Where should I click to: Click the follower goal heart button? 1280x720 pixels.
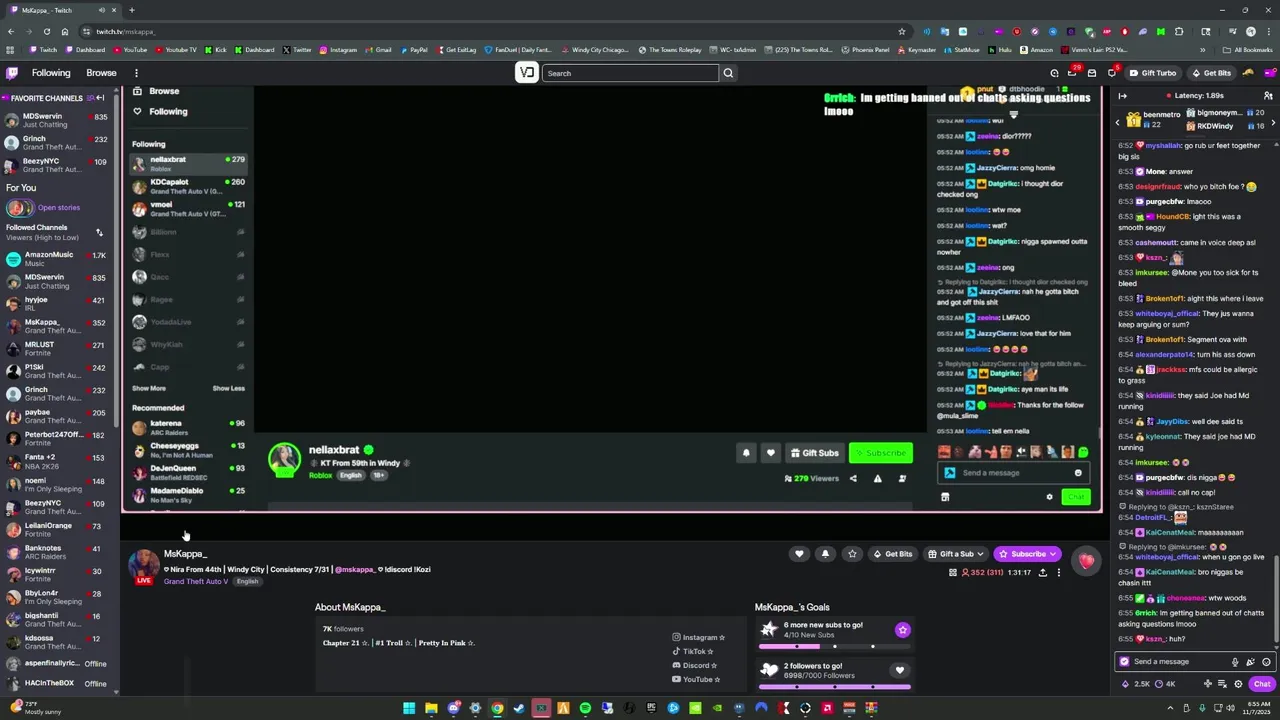900,670
